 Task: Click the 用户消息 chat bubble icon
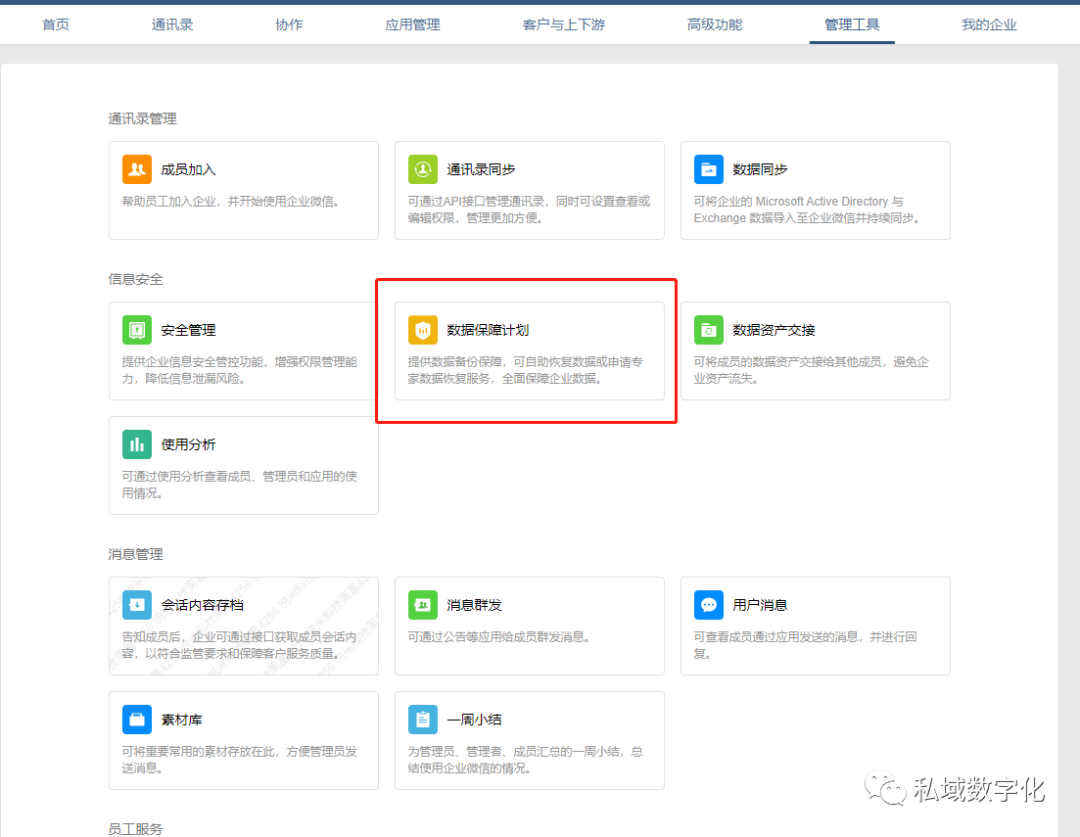pyautogui.click(x=709, y=605)
